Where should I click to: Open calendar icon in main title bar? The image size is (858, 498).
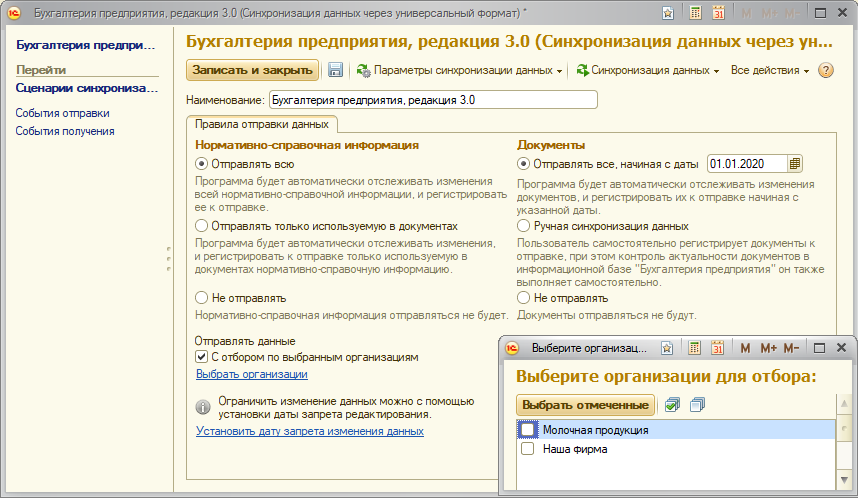(x=718, y=13)
